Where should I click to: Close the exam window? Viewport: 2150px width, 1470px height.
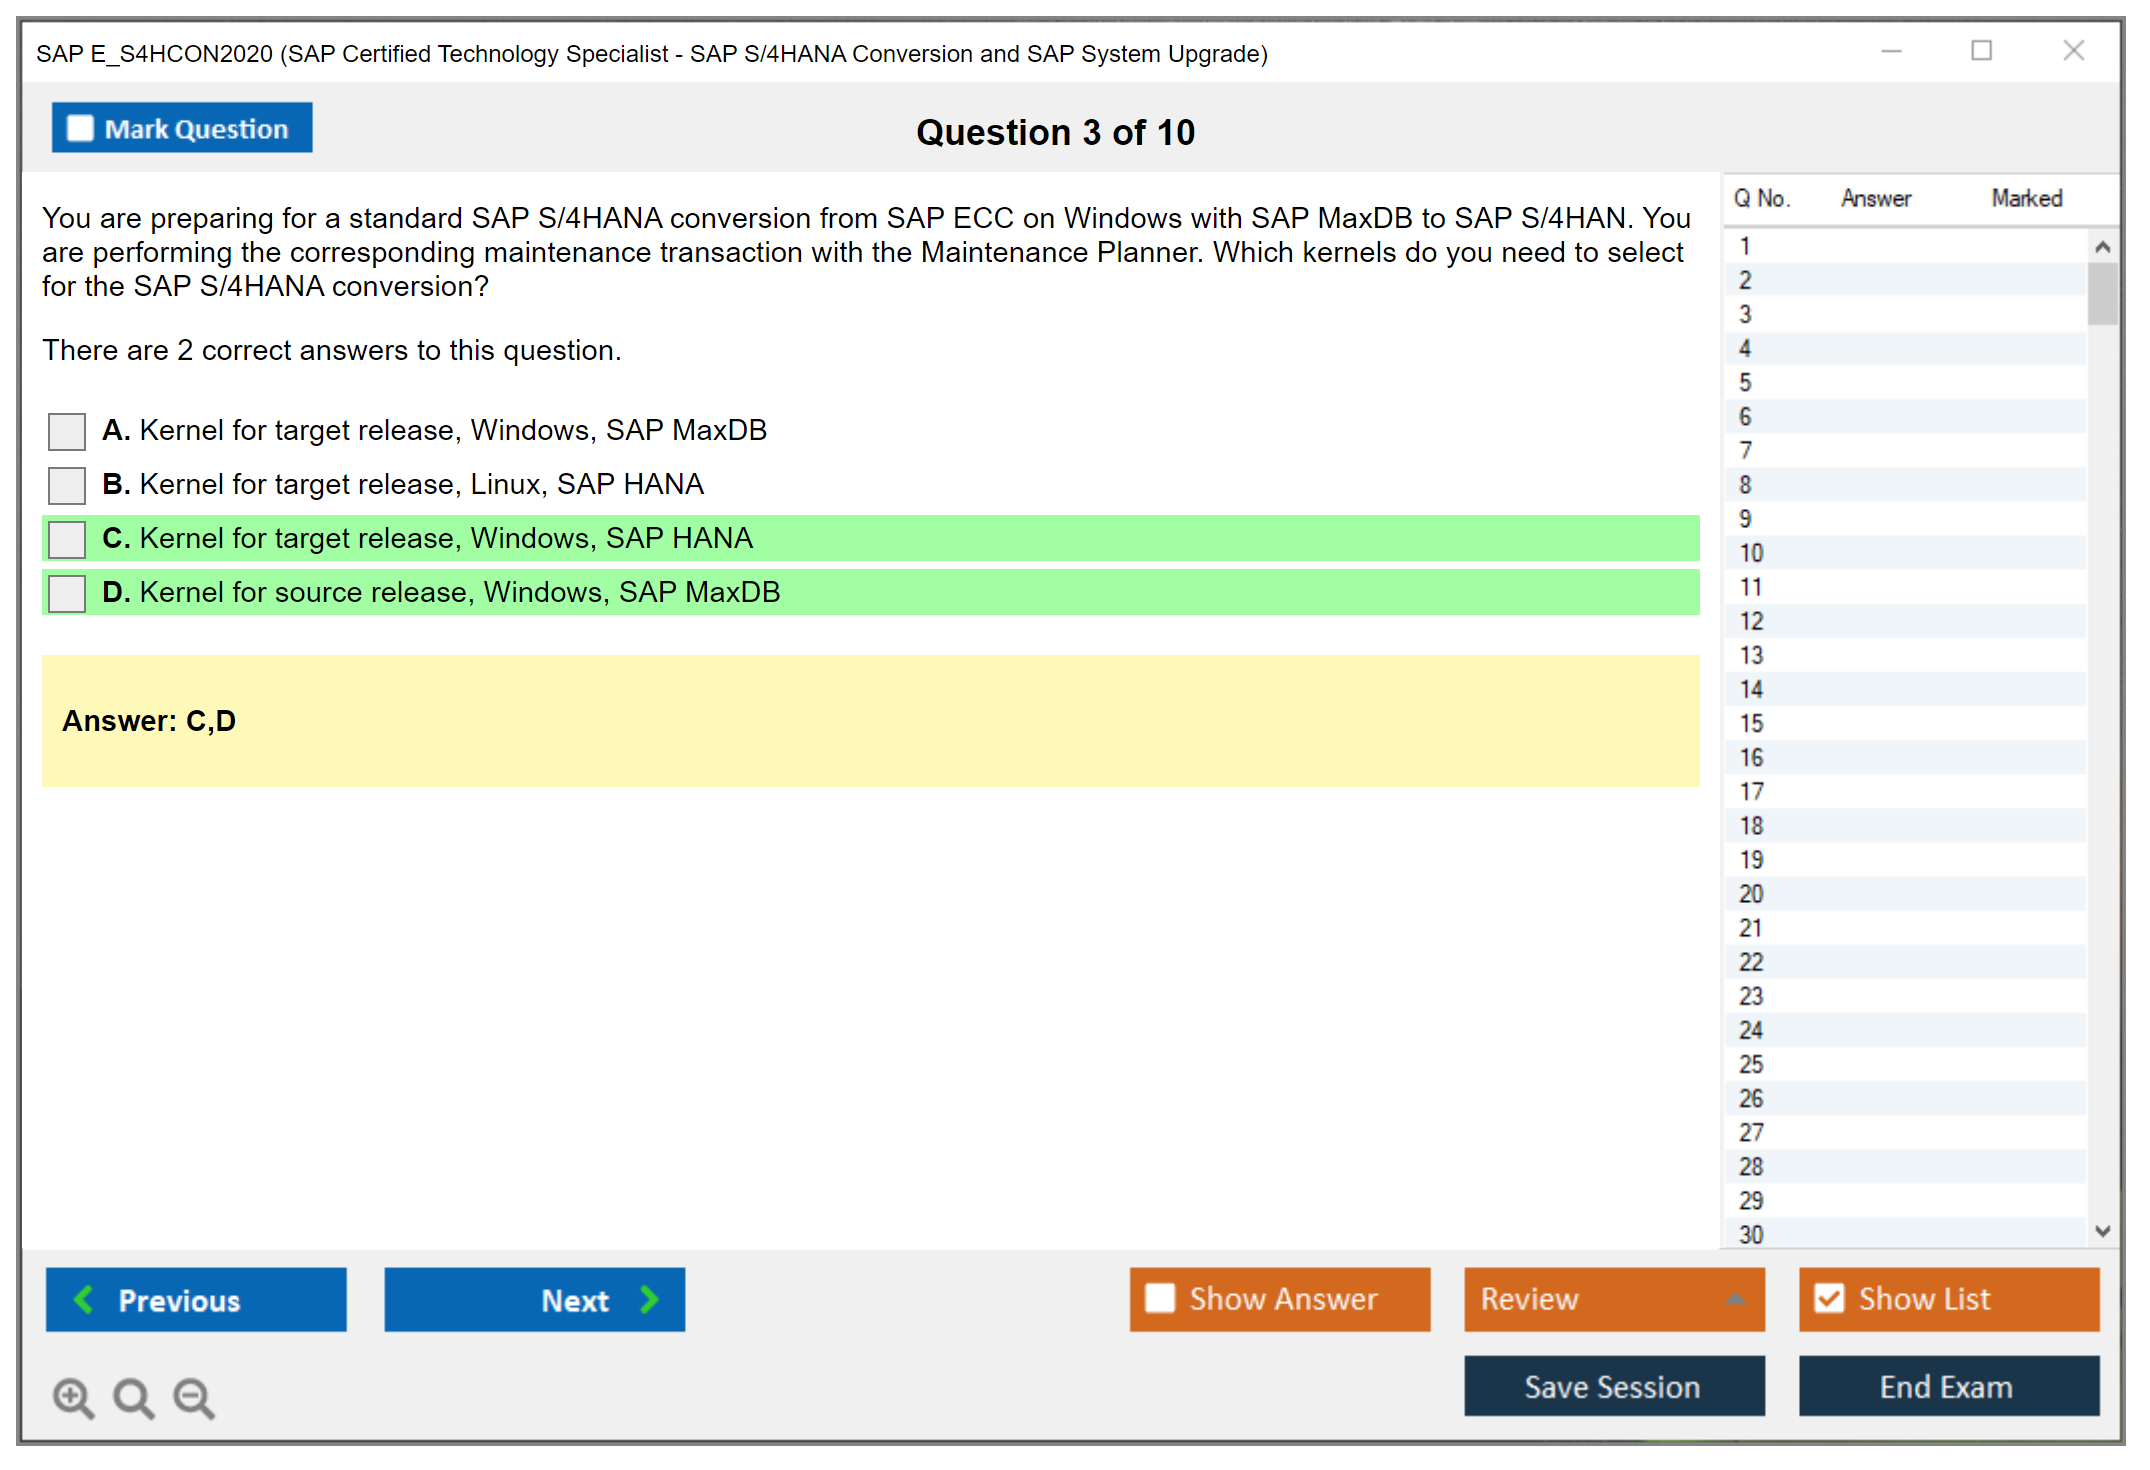[x=2073, y=51]
